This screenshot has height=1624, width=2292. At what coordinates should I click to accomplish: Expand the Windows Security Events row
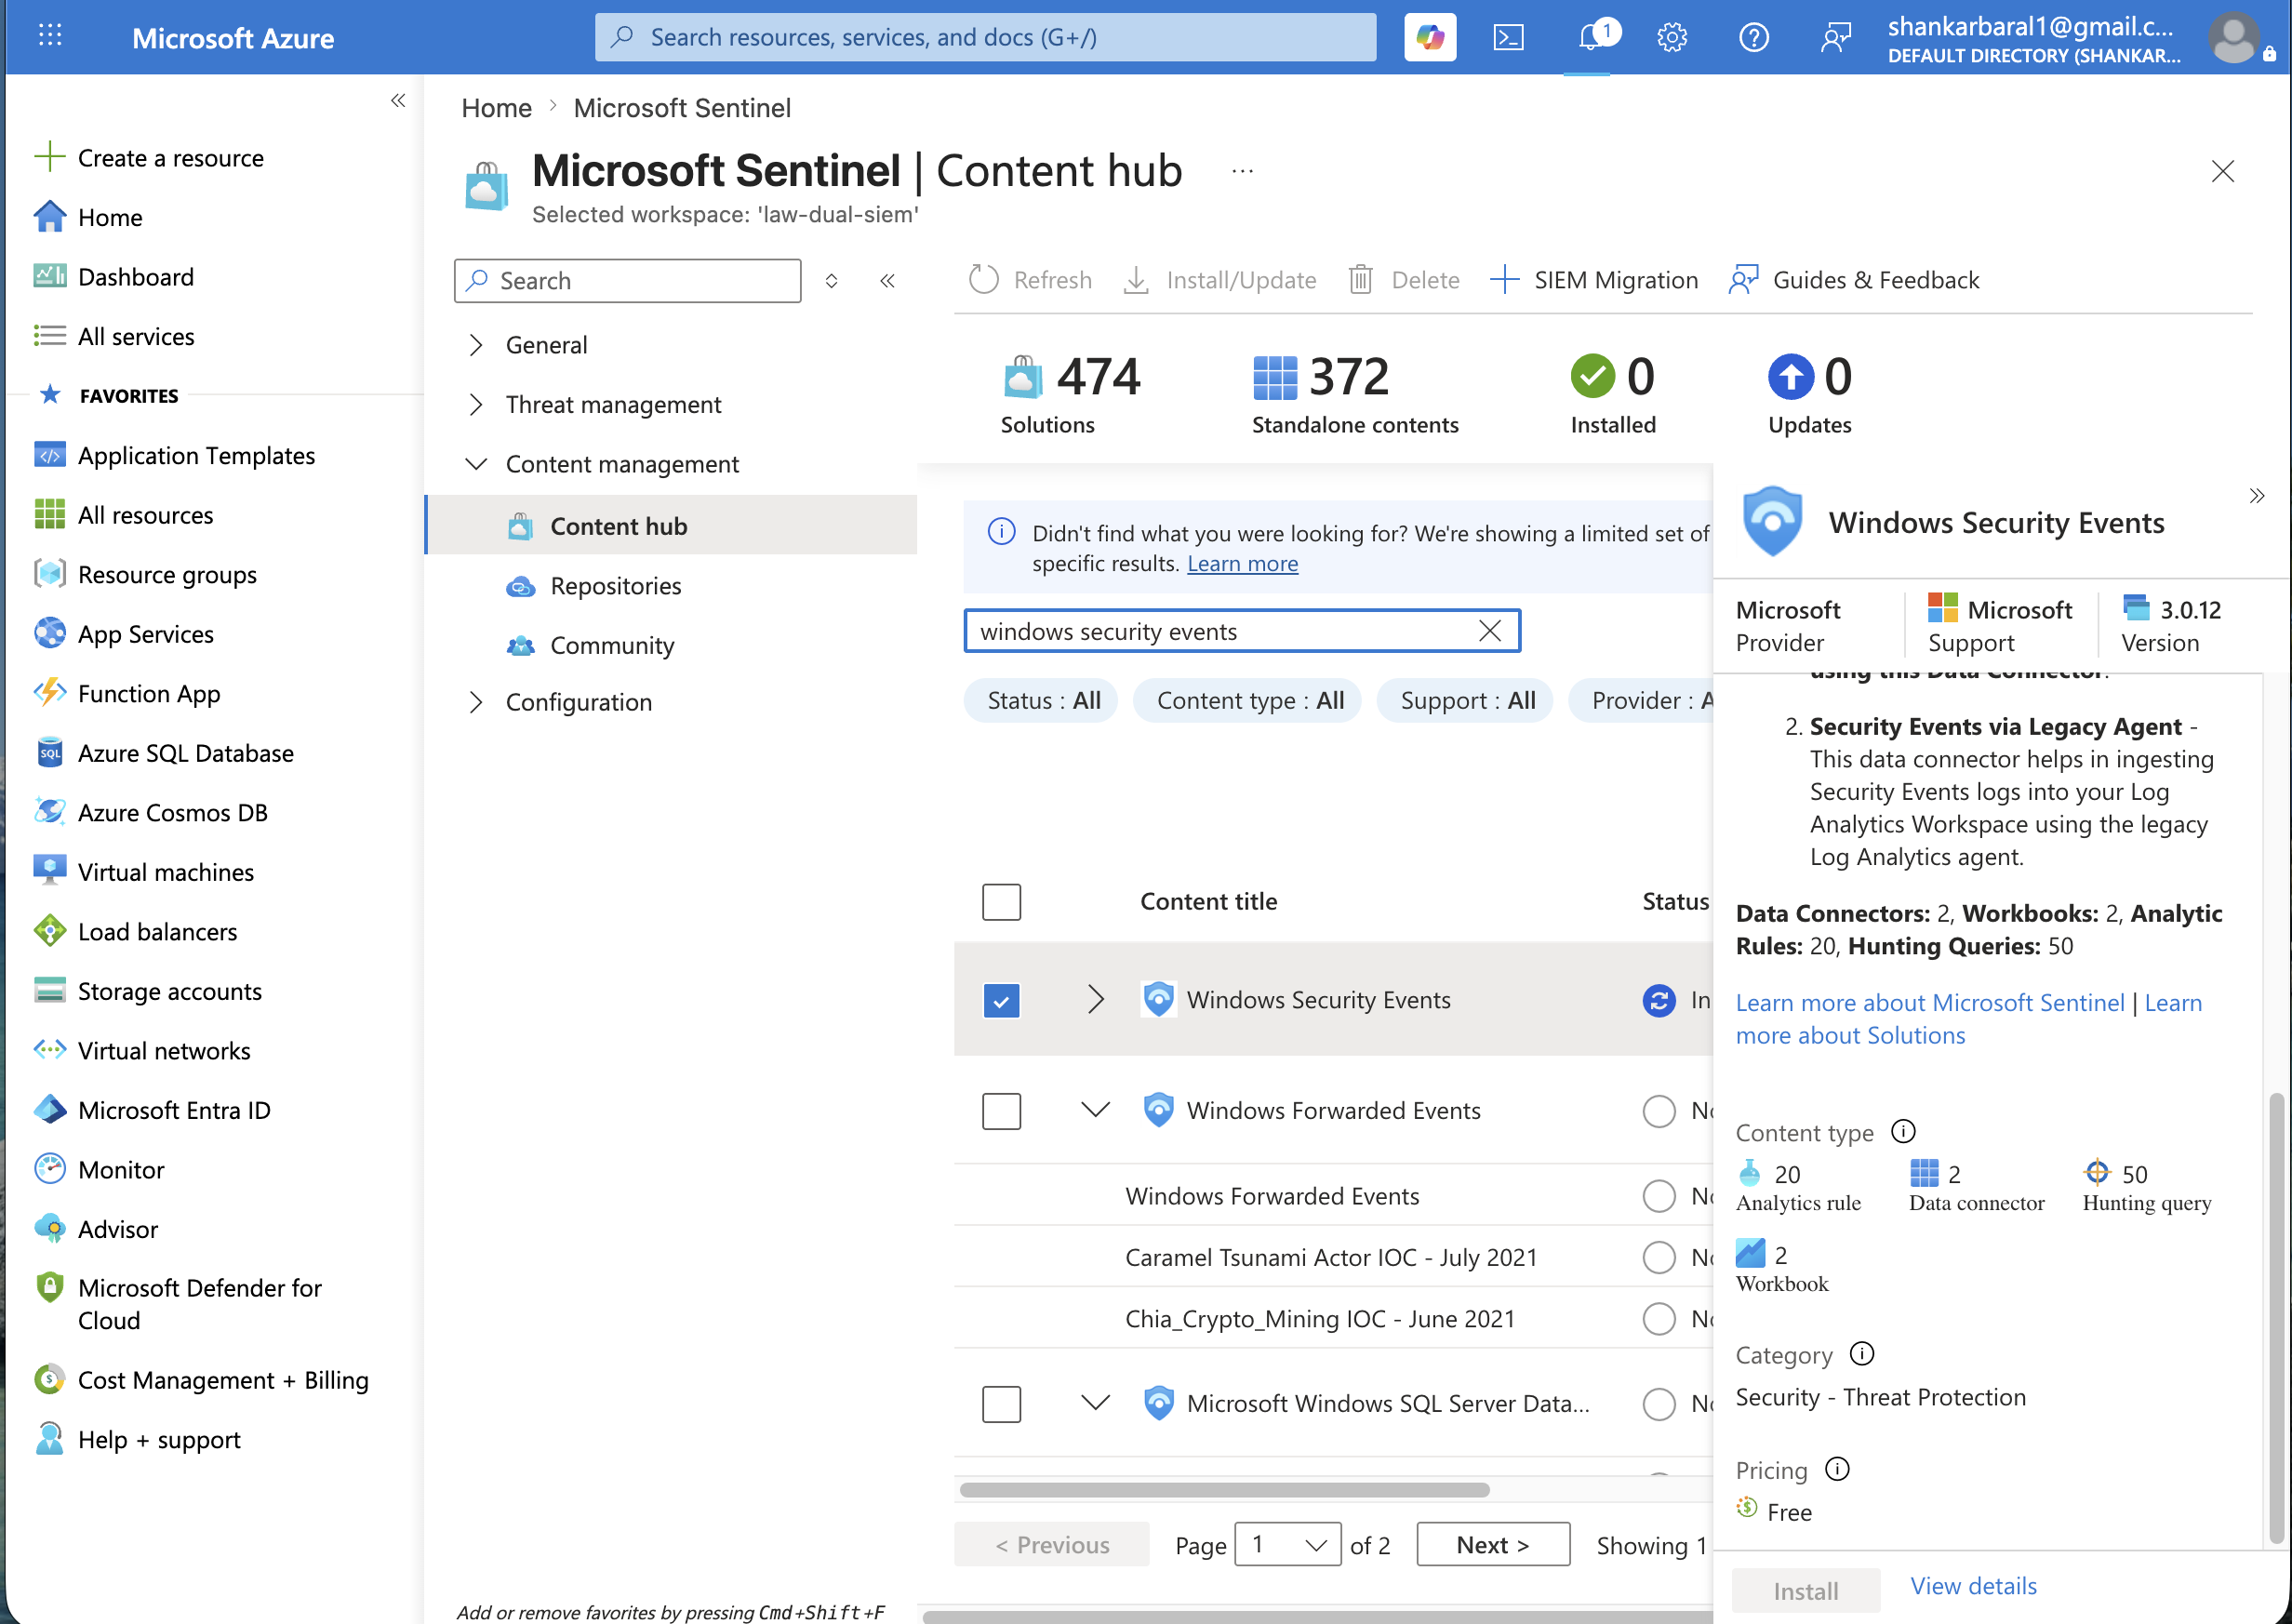tap(1096, 1000)
